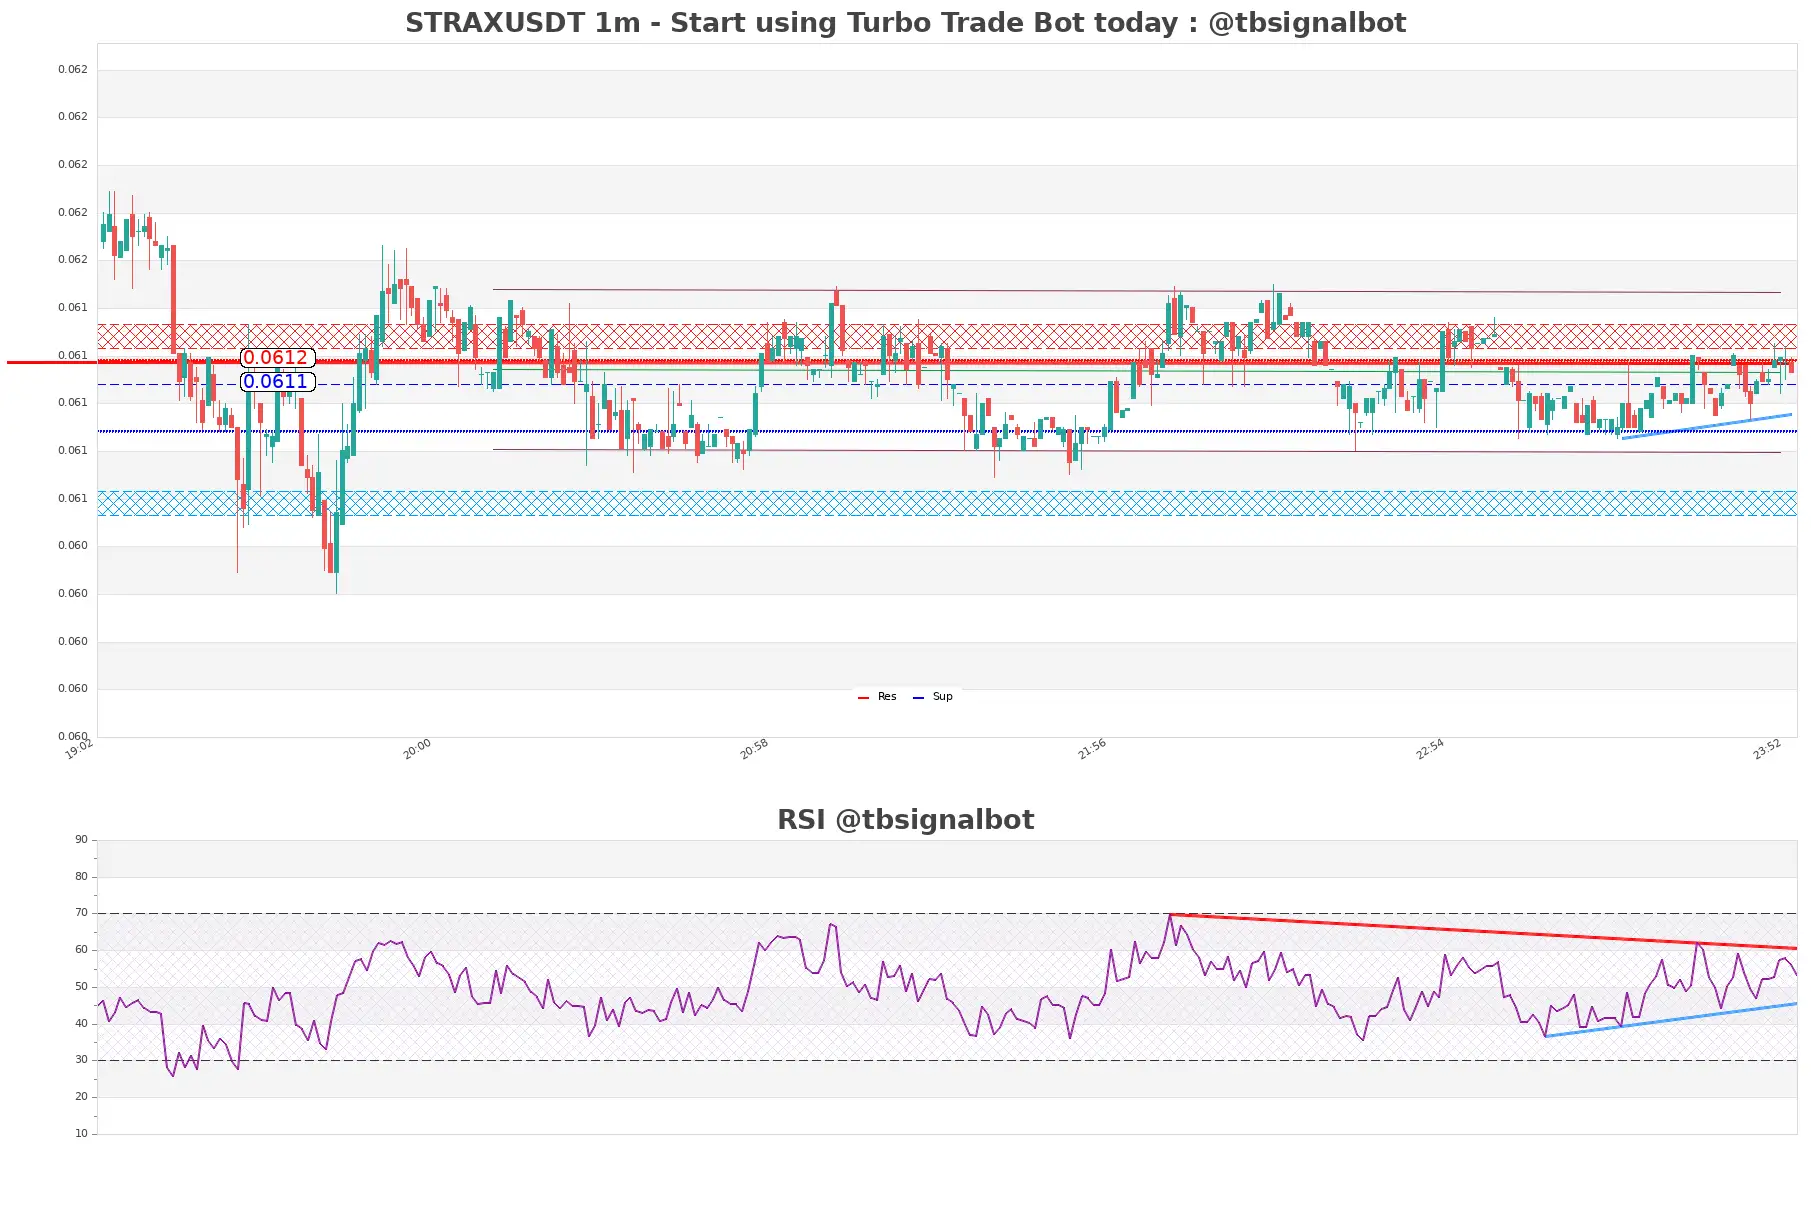Select the red 0.0612 resistance price label
This screenshot has width=1811, height=1208.
point(277,358)
